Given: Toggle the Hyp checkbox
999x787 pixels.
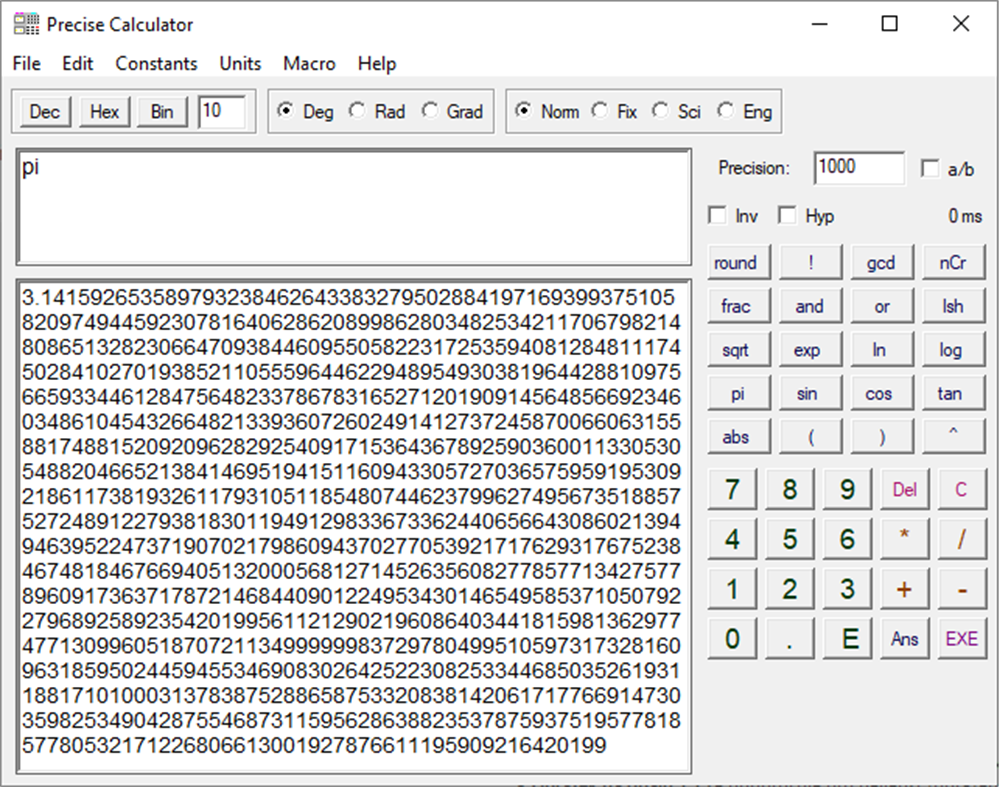Looking at the screenshot, I should [787, 215].
